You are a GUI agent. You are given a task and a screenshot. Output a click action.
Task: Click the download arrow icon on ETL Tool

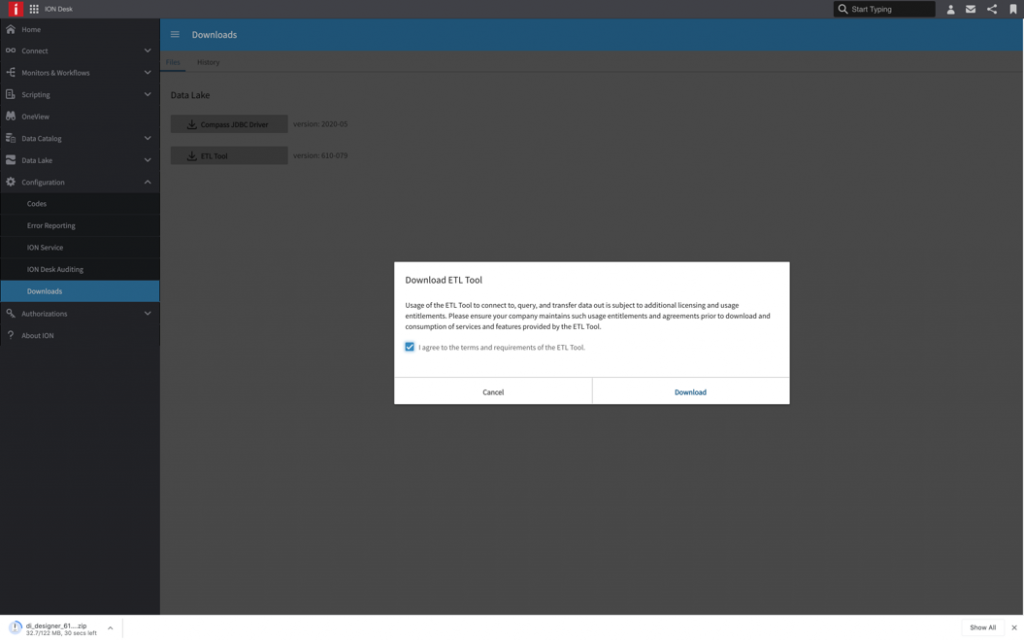191,156
